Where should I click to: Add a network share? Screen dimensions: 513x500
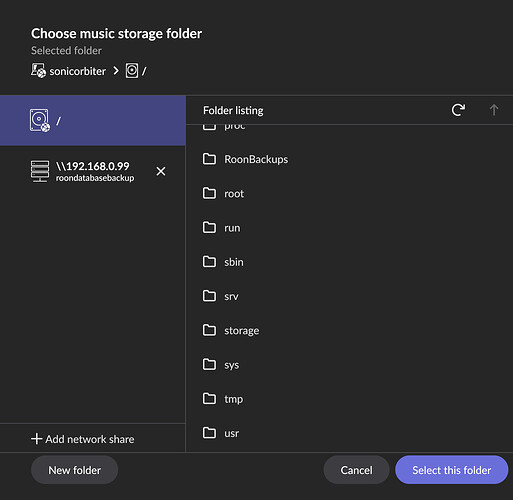click(x=83, y=439)
